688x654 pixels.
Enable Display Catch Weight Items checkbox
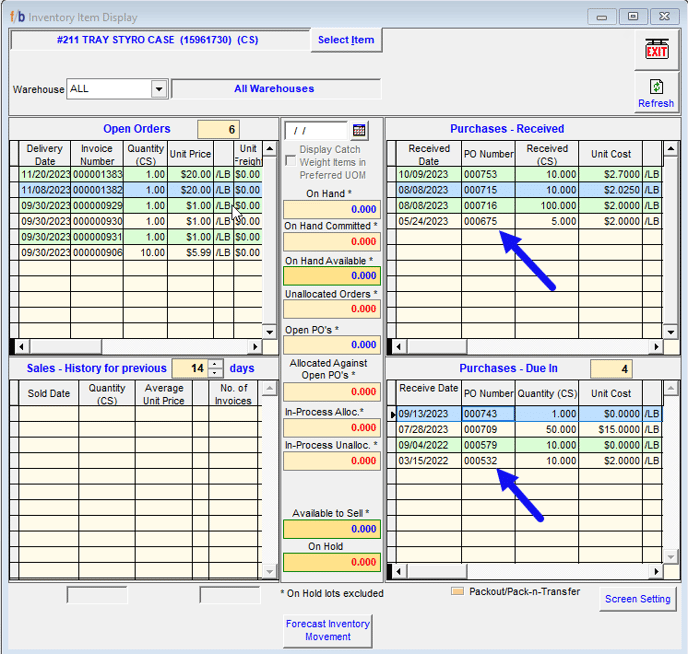[x=290, y=161]
